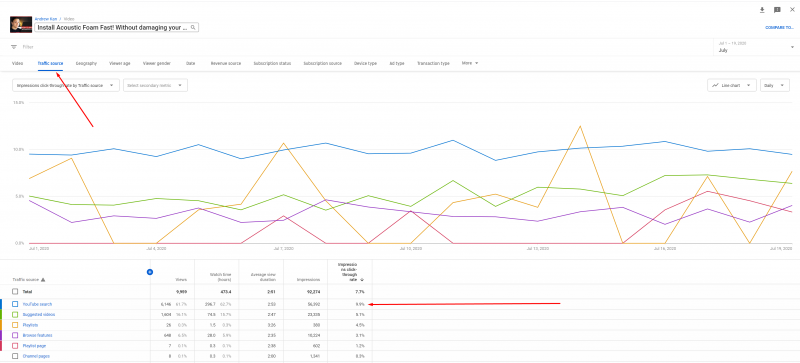This screenshot has height=363, width=800.
Task: Open the Subscription status tab
Action: 272,63
